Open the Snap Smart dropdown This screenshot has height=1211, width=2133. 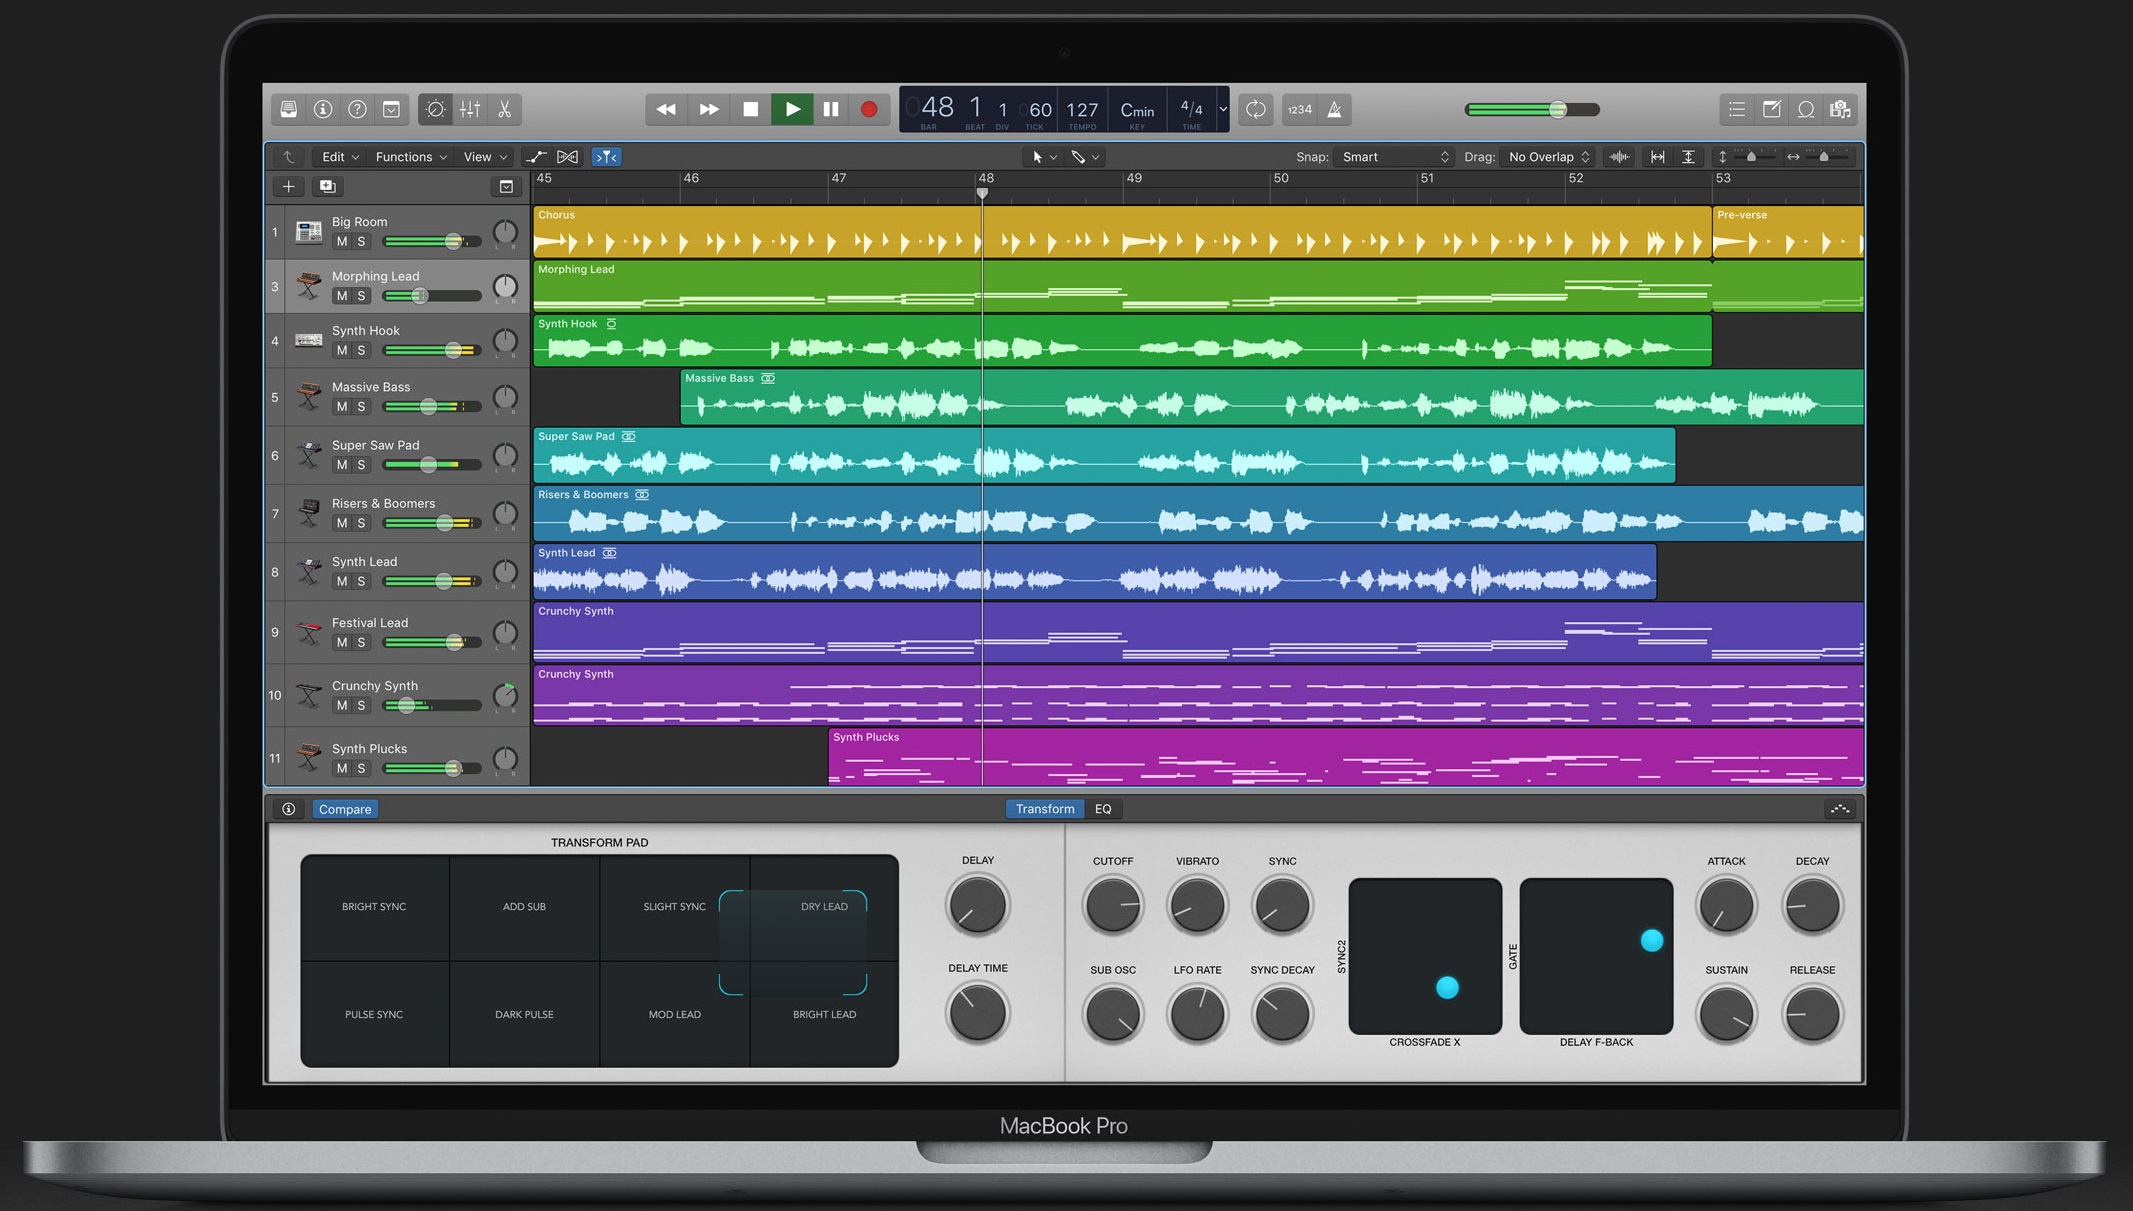[1392, 157]
